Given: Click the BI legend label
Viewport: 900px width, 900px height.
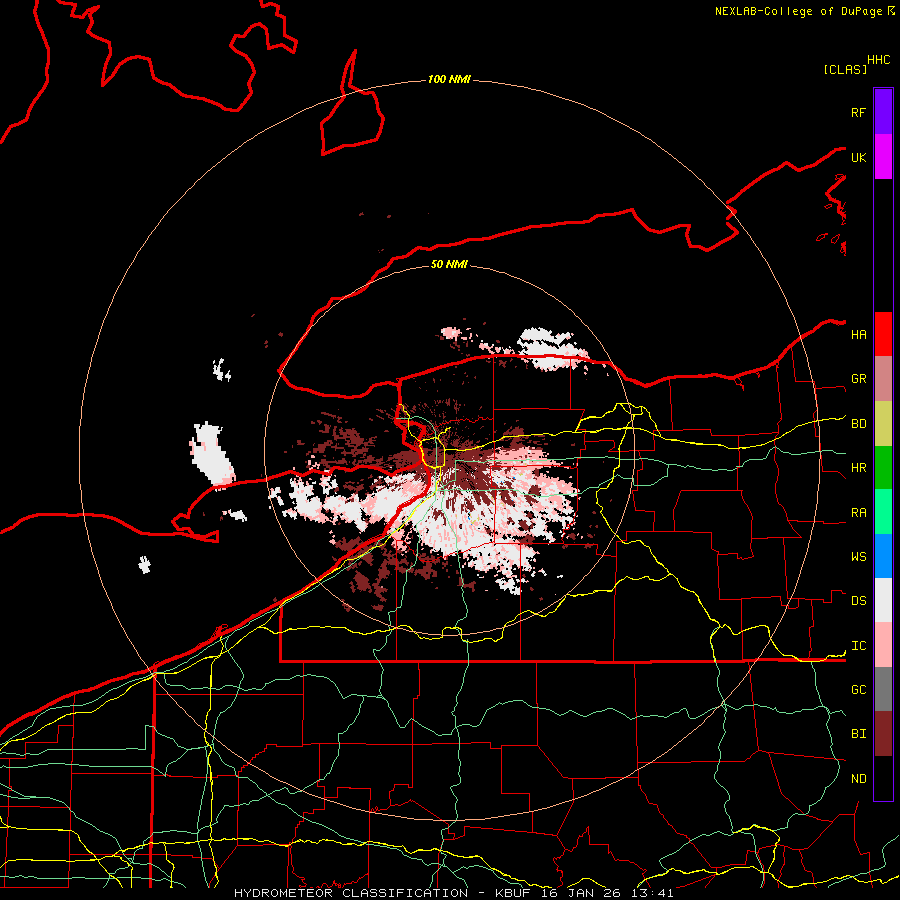Looking at the screenshot, I should pos(858,734).
